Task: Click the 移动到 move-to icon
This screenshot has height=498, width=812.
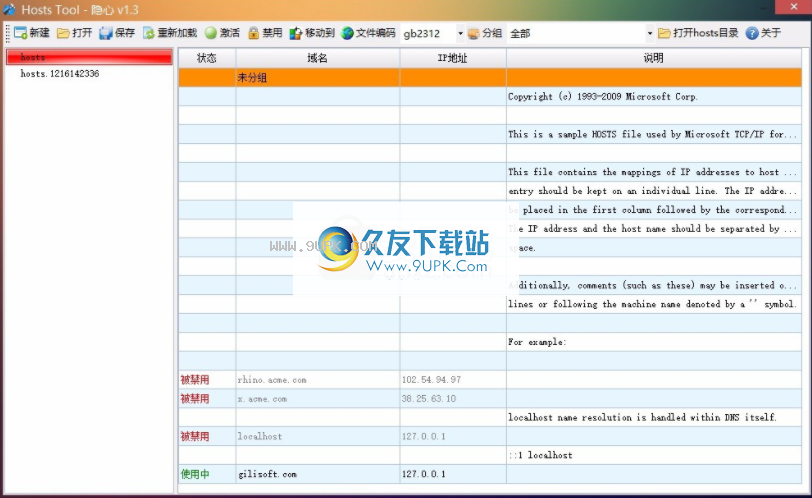Action: click(296, 33)
